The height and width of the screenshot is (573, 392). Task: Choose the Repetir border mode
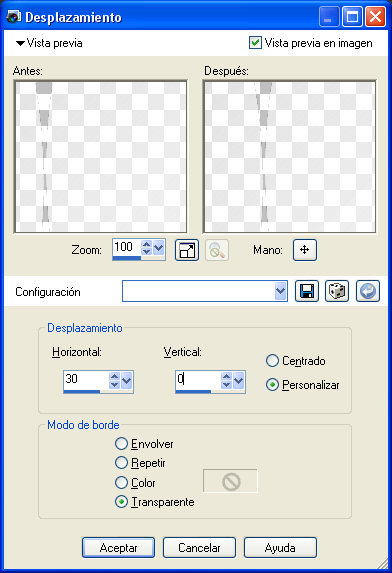click(x=121, y=463)
